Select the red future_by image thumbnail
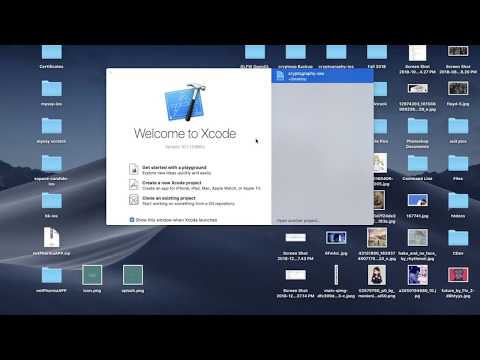Image resolution: width=480 pixels, height=360 pixels. click(x=458, y=275)
